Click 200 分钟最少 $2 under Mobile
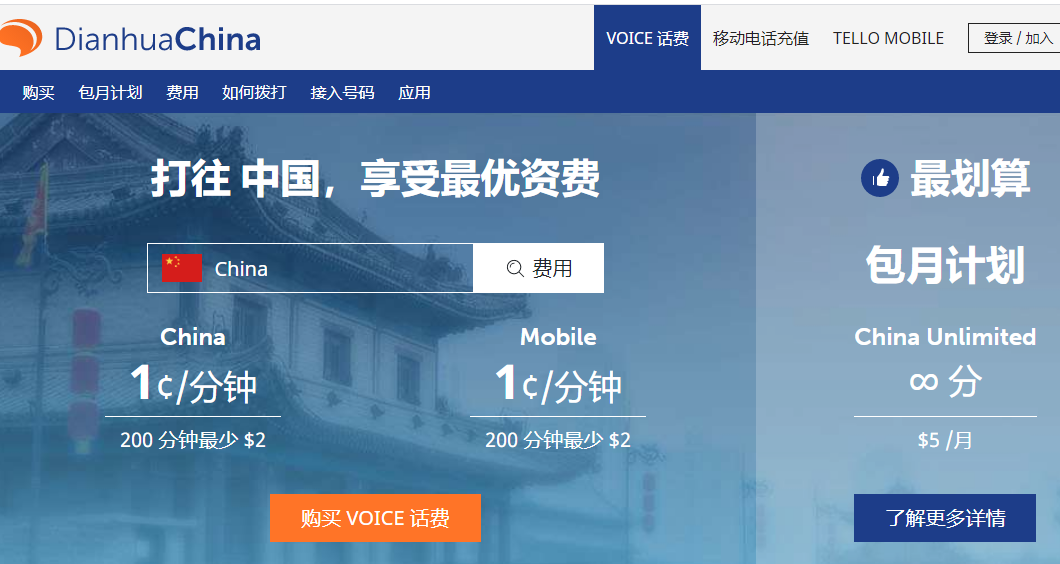 click(558, 440)
